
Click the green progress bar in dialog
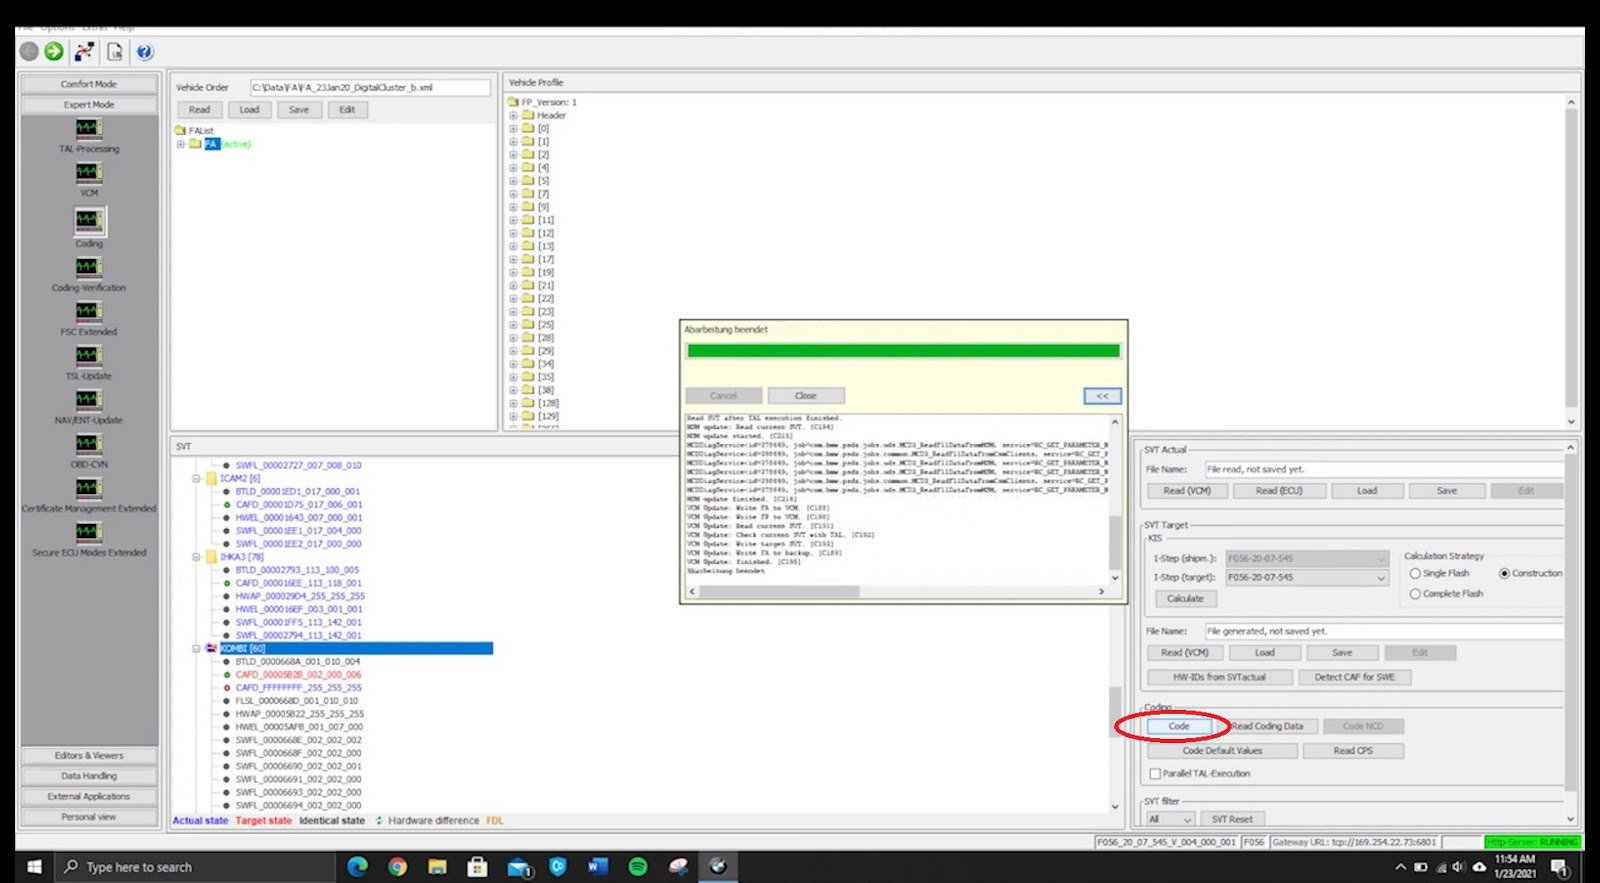pyautogui.click(x=903, y=351)
